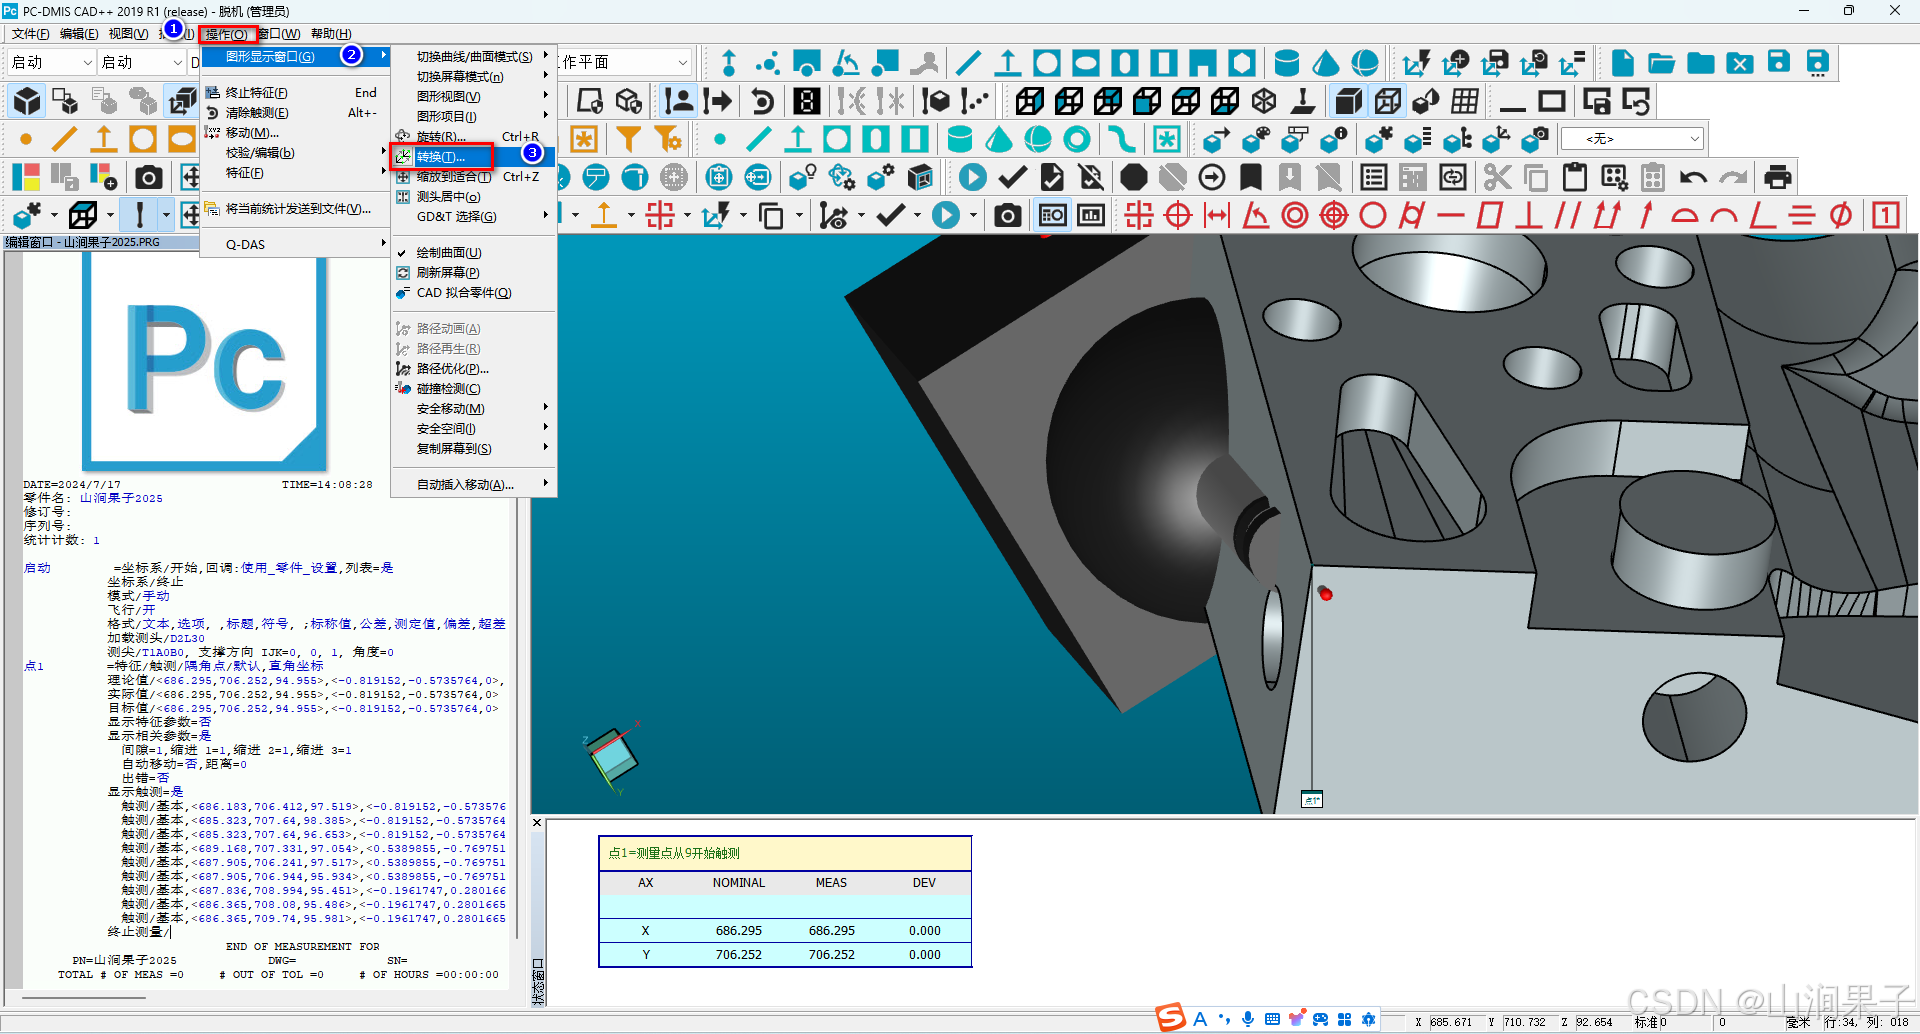Open the <无> dropdown list
The width and height of the screenshot is (1920, 1034).
pos(1632,138)
